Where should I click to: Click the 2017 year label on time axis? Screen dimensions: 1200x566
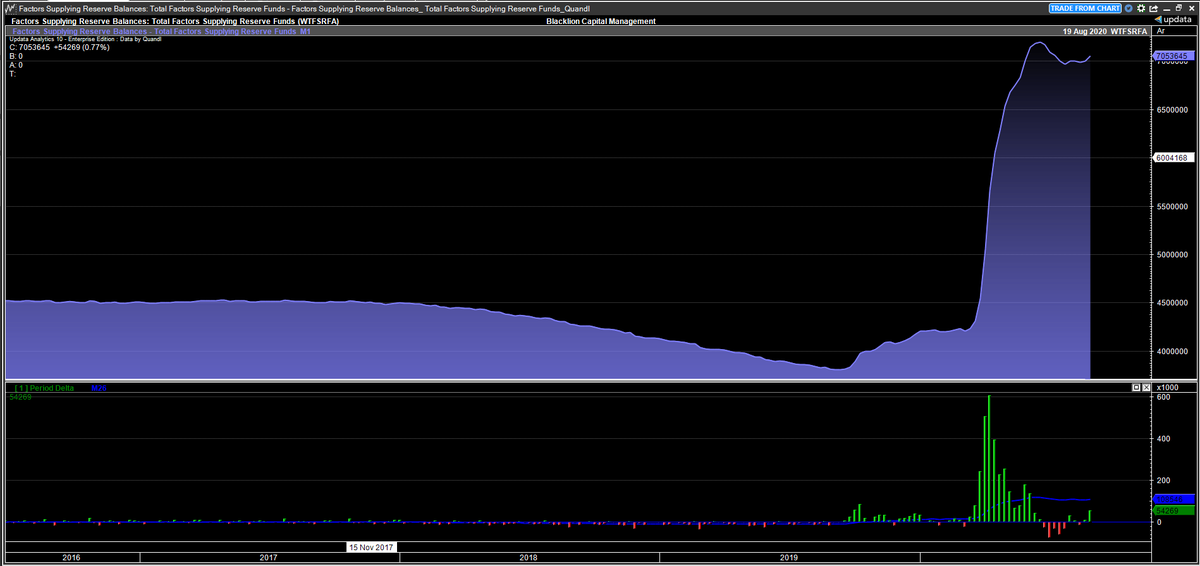tap(268, 558)
